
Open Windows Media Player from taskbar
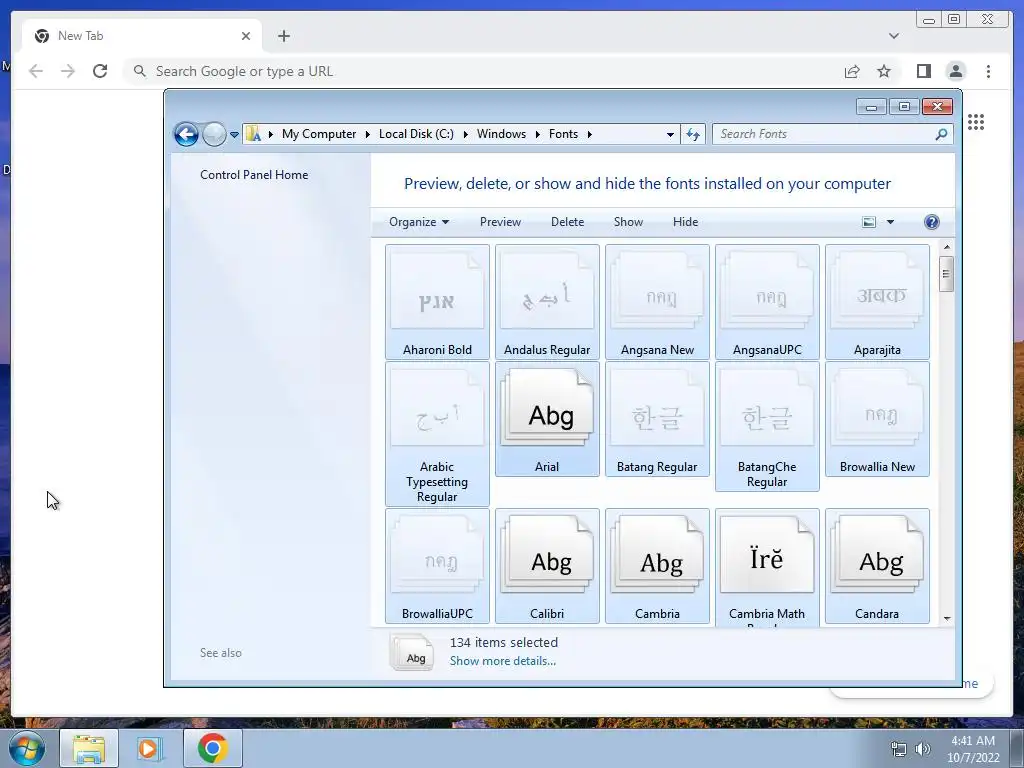point(150,748)
